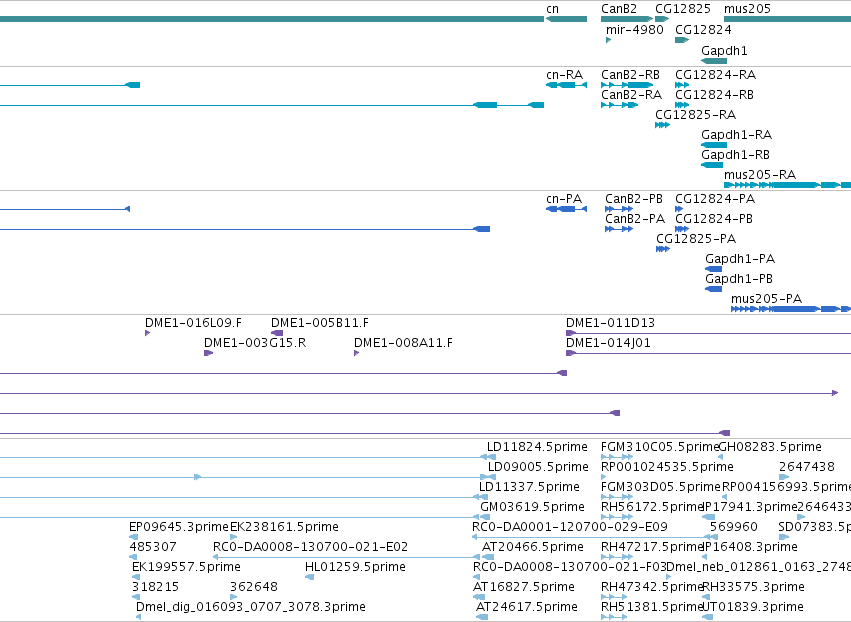Screen dimensions: 851x622
Task: Click the LD09005.5prime EST glyph
Action: [x=491, y=477]
